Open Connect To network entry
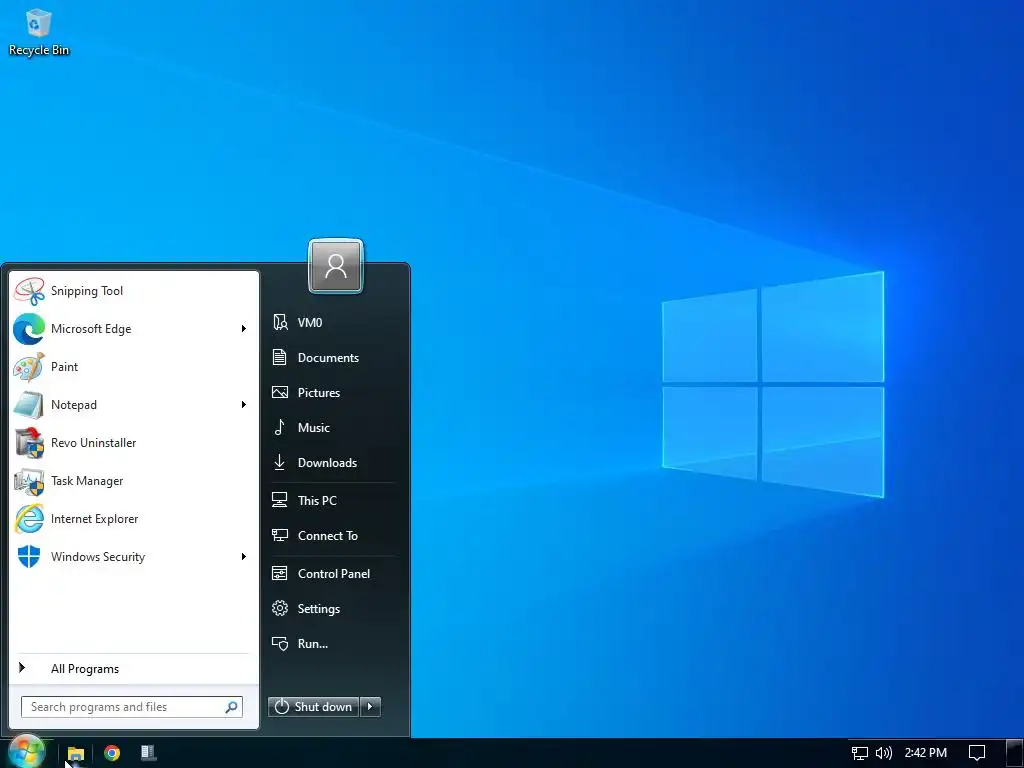 click(x=333, y=536)
